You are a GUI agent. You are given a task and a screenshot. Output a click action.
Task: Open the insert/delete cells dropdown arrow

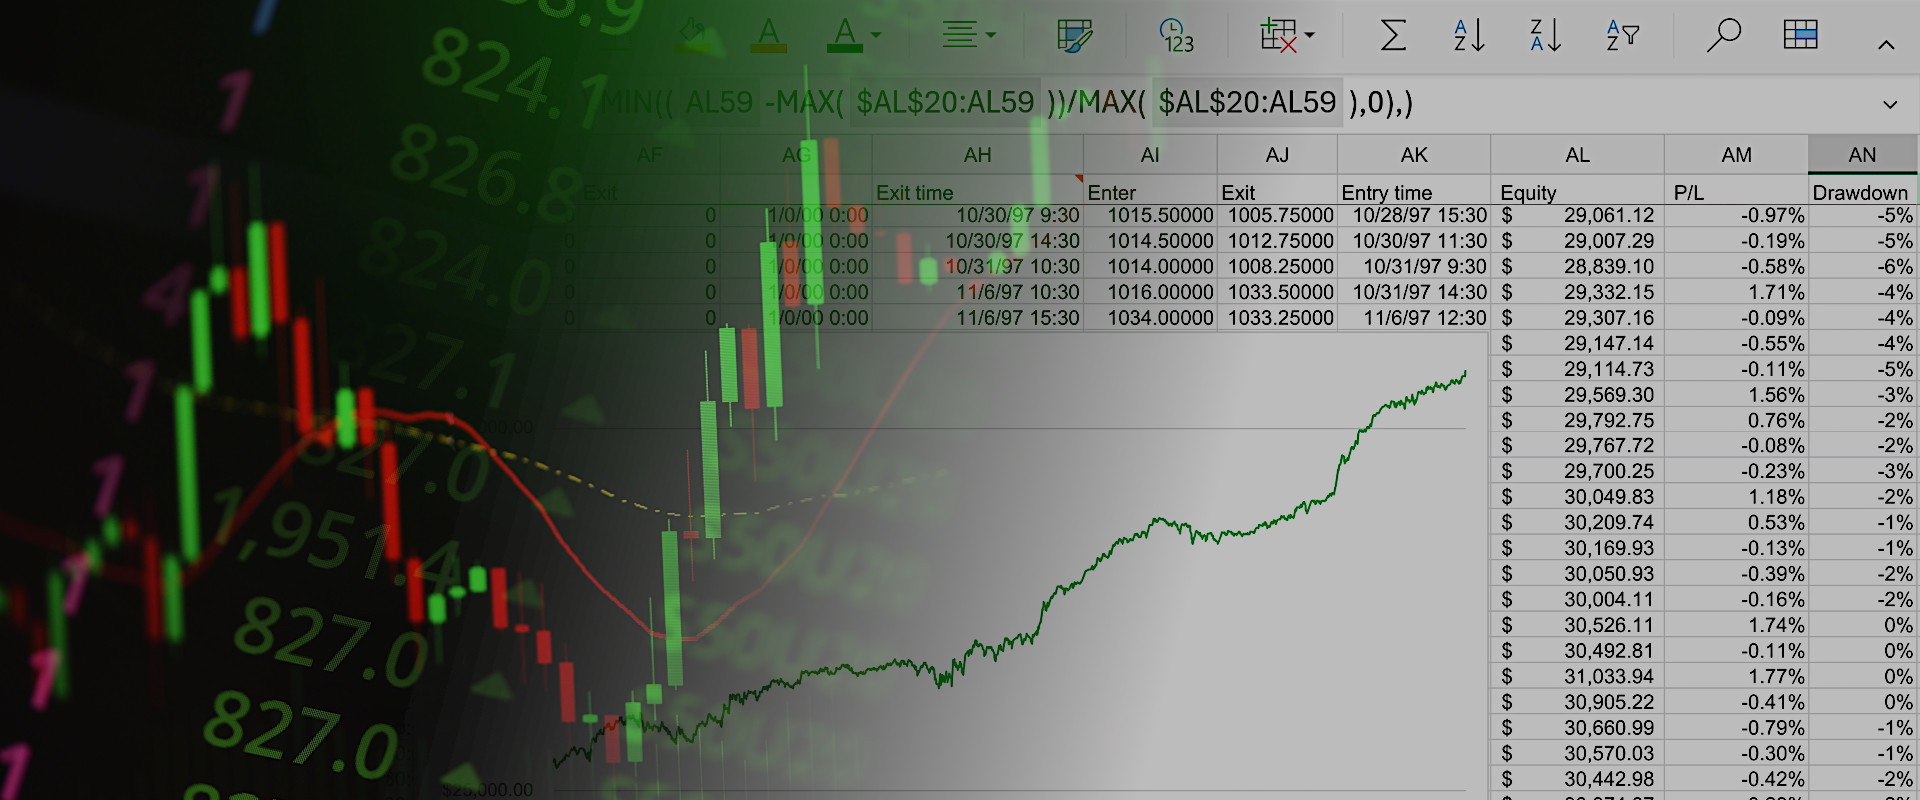pos(1309,35)
